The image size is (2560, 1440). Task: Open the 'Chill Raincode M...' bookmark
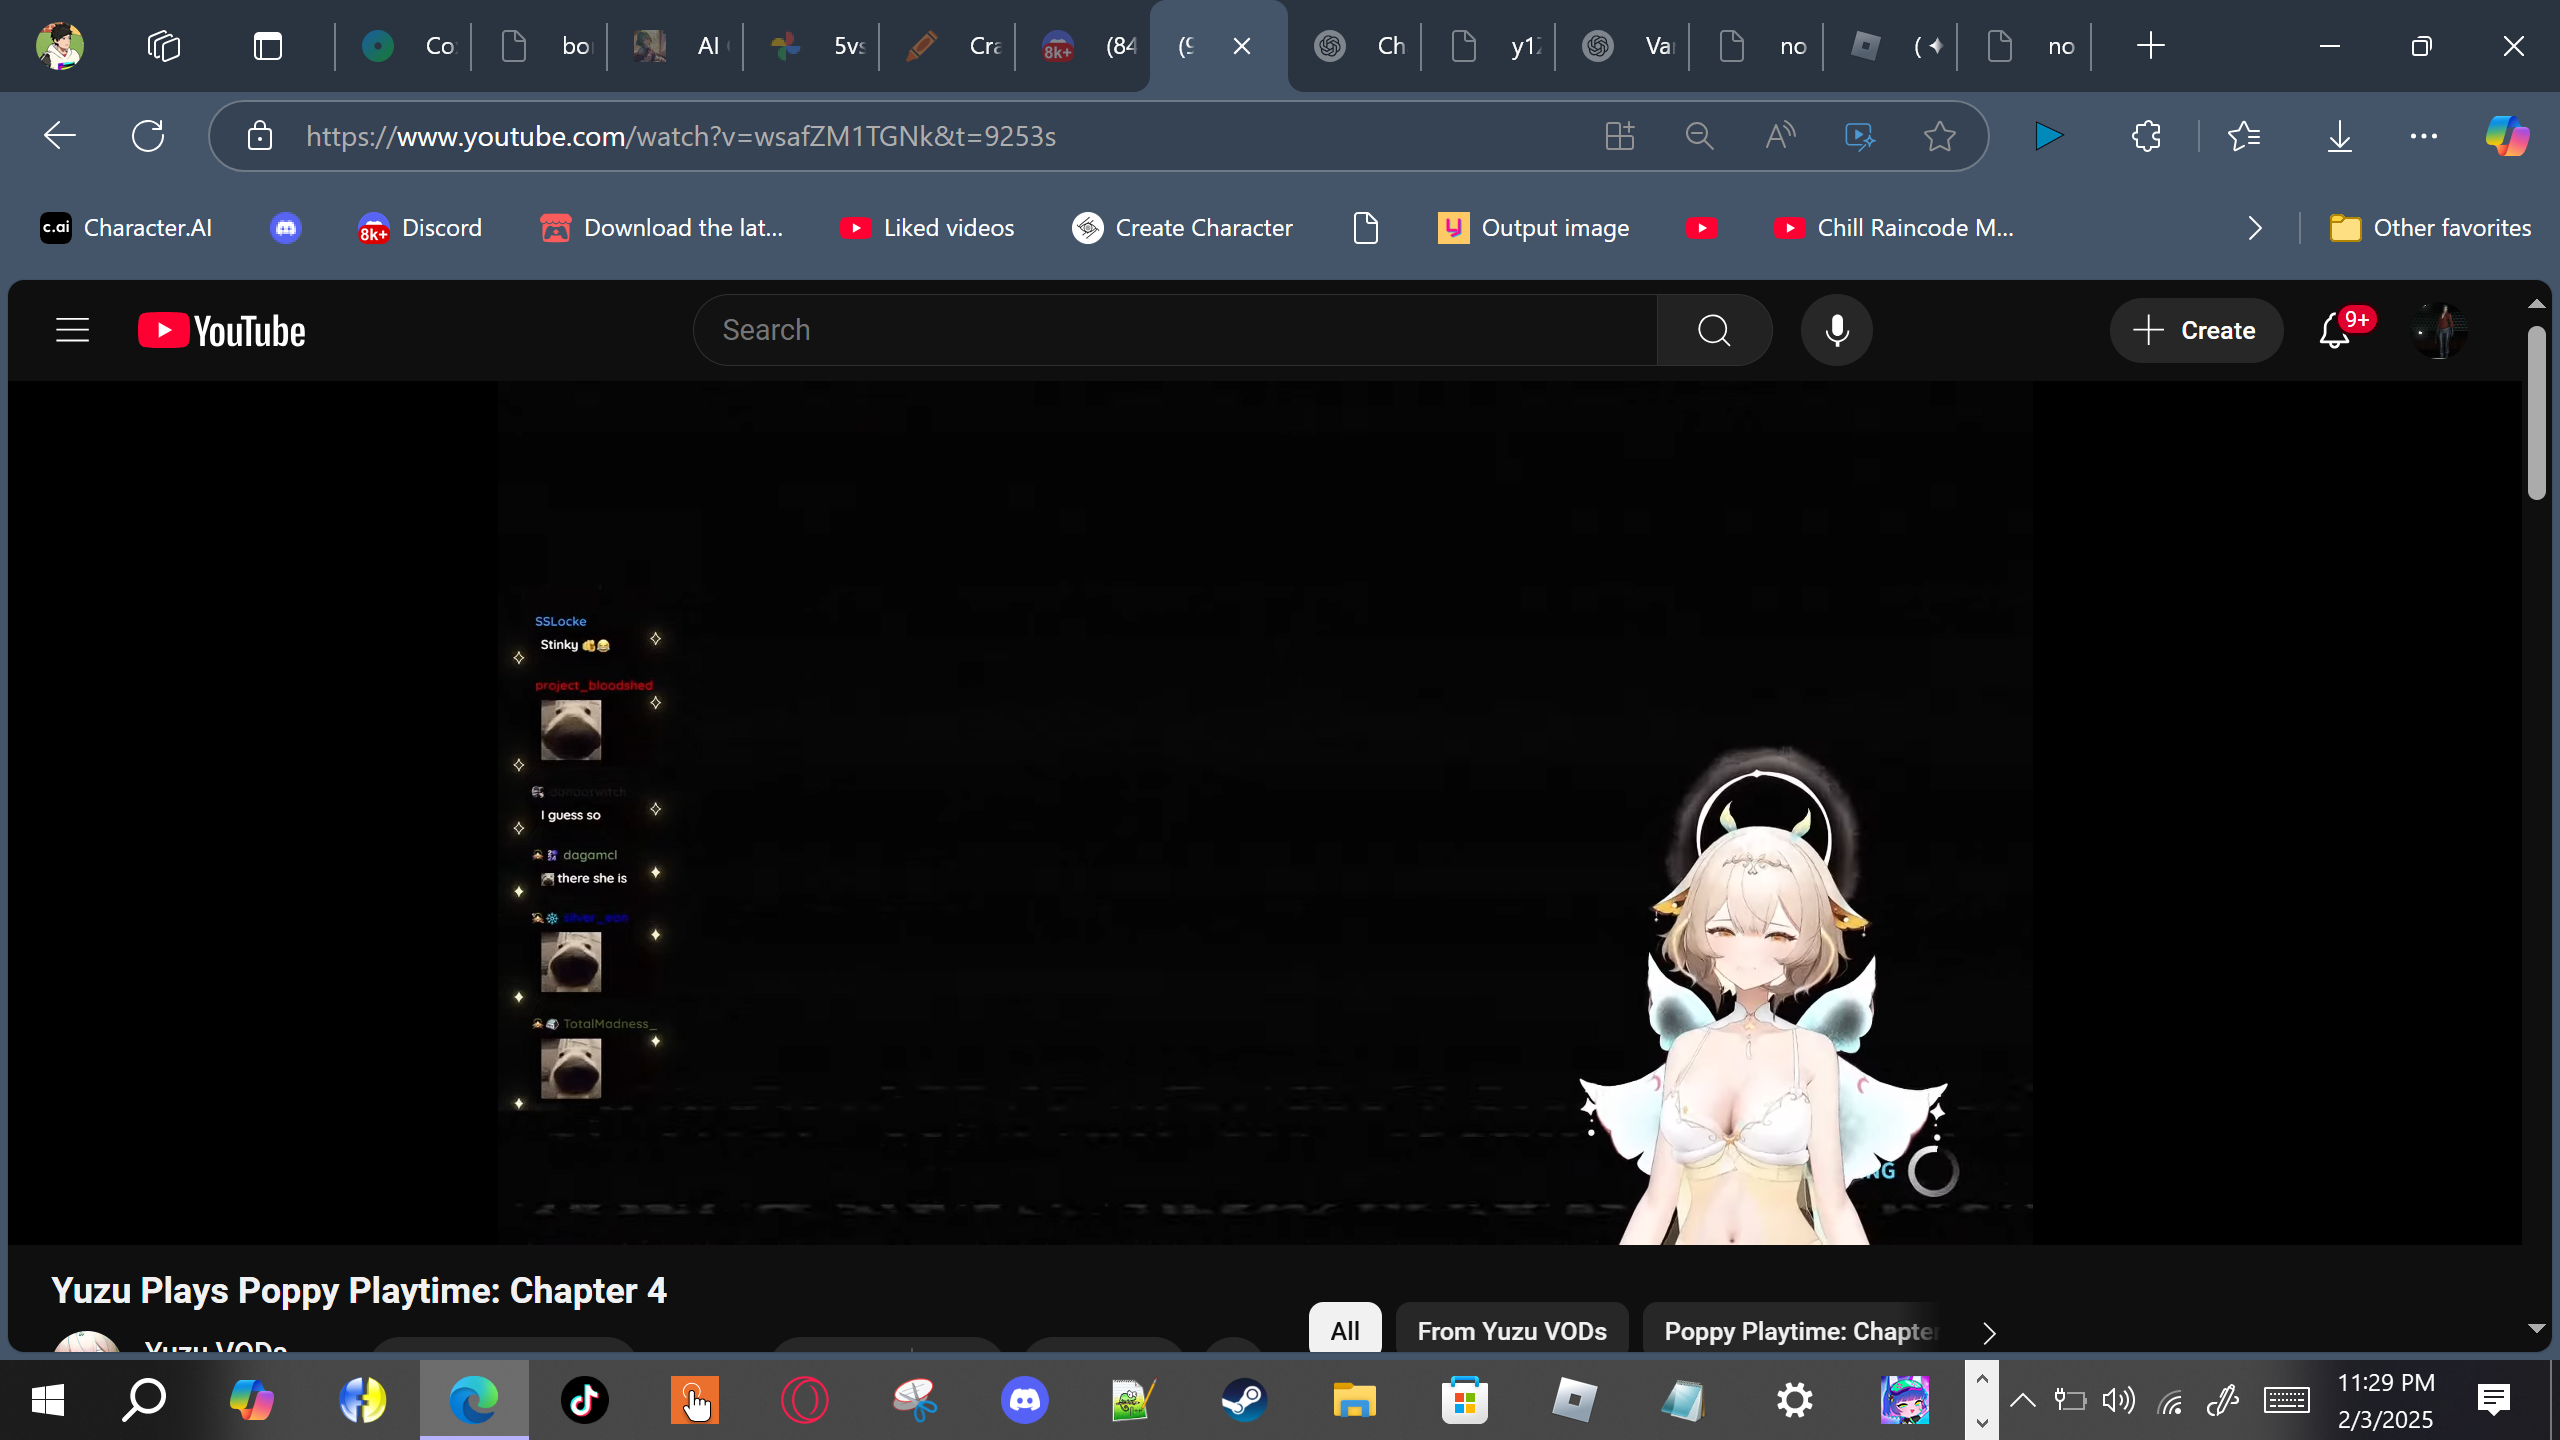coord(1894,228)
